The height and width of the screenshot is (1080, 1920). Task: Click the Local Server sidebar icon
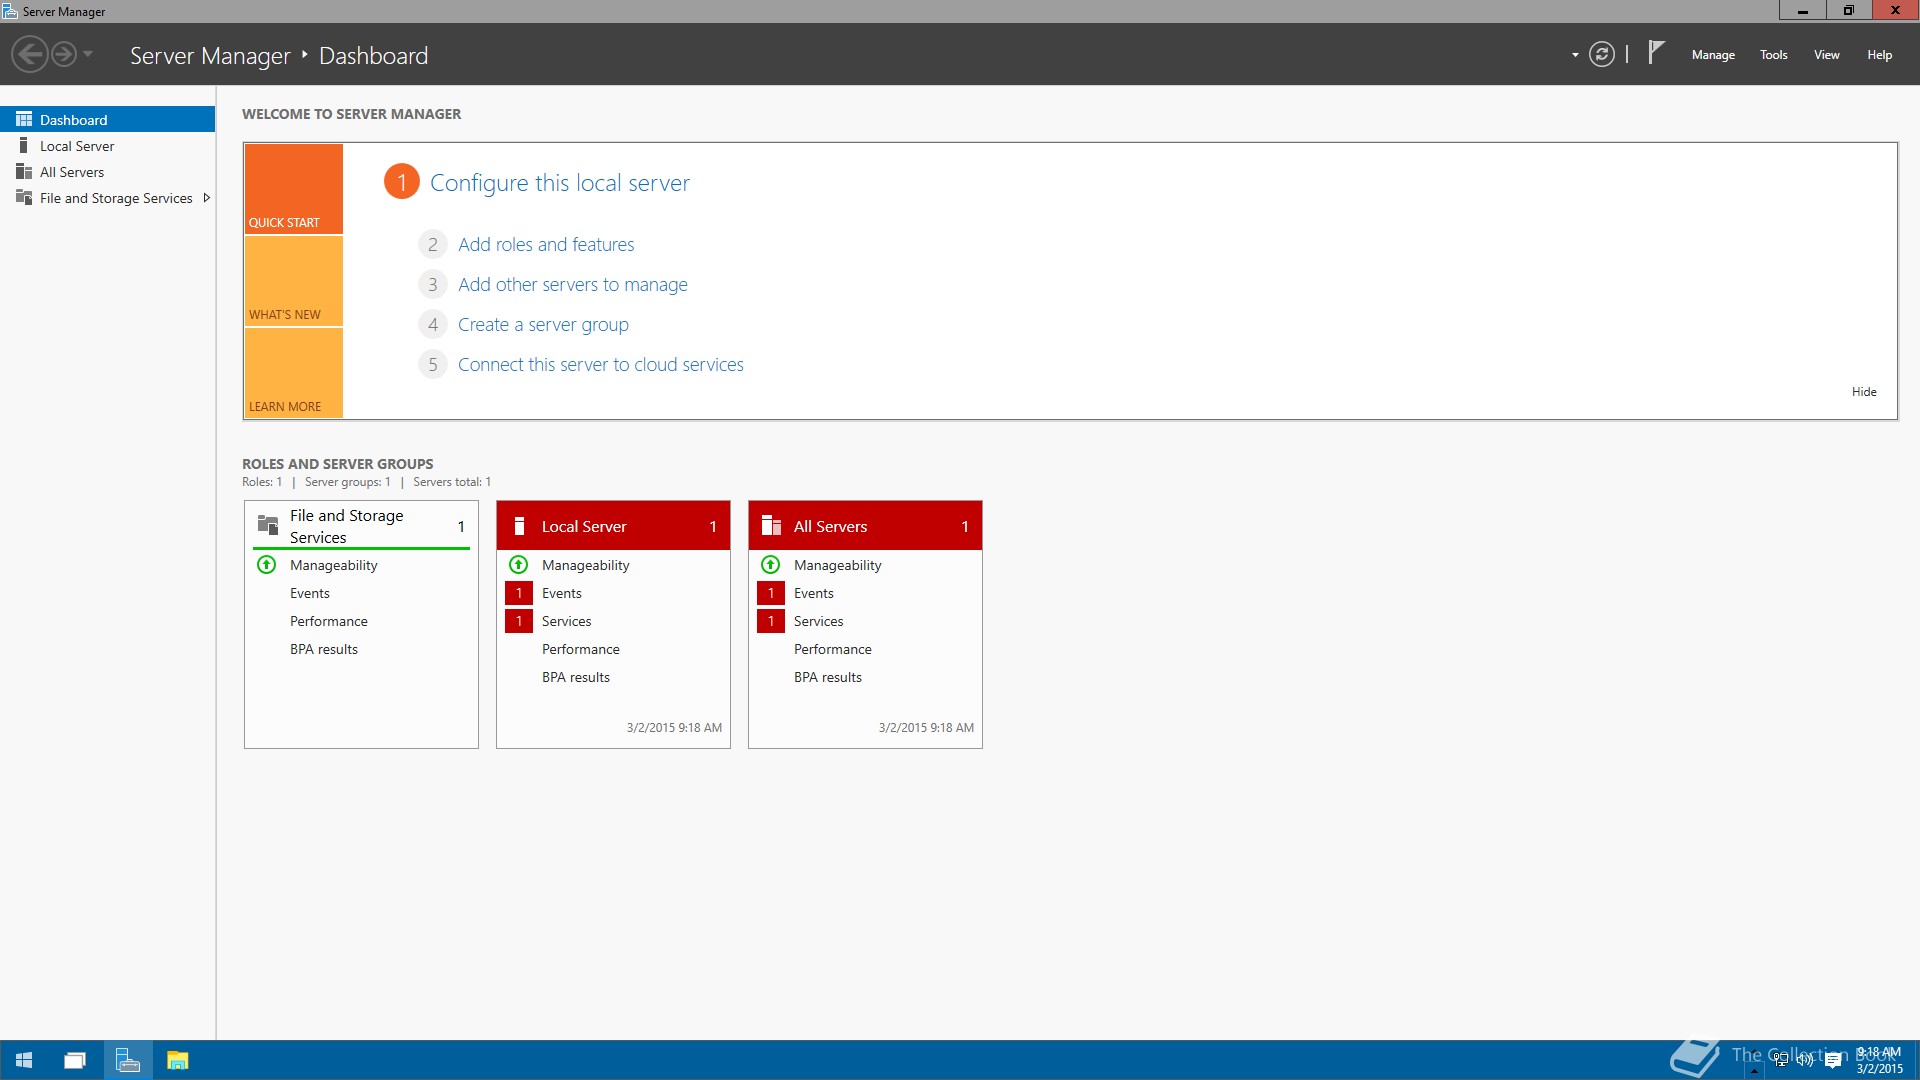click(x=24, y=145)
